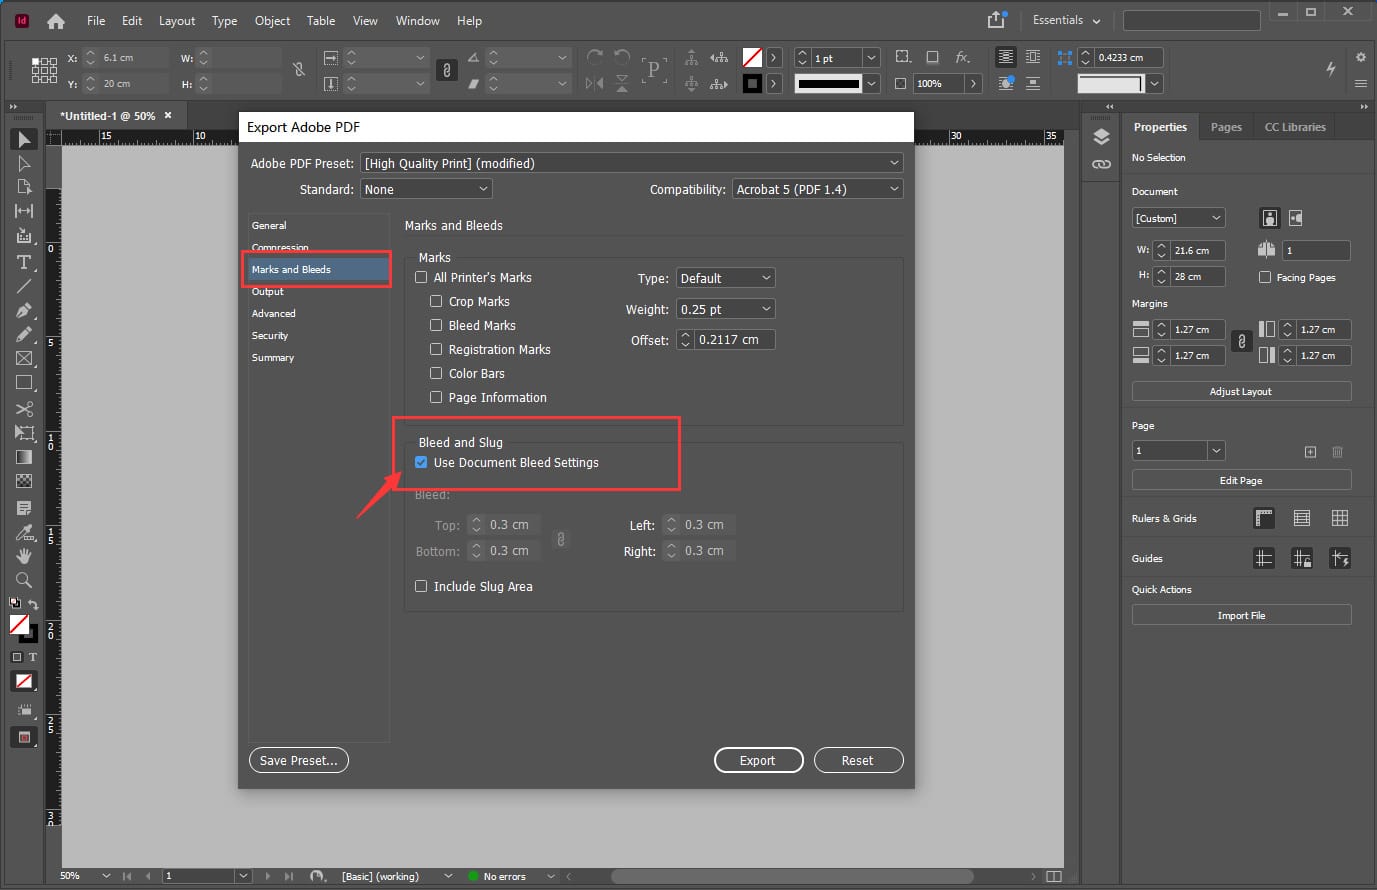Open Adobe PDF Preset dropdown
Viewport: 1377px width, 890px height.
pos(631,163)
